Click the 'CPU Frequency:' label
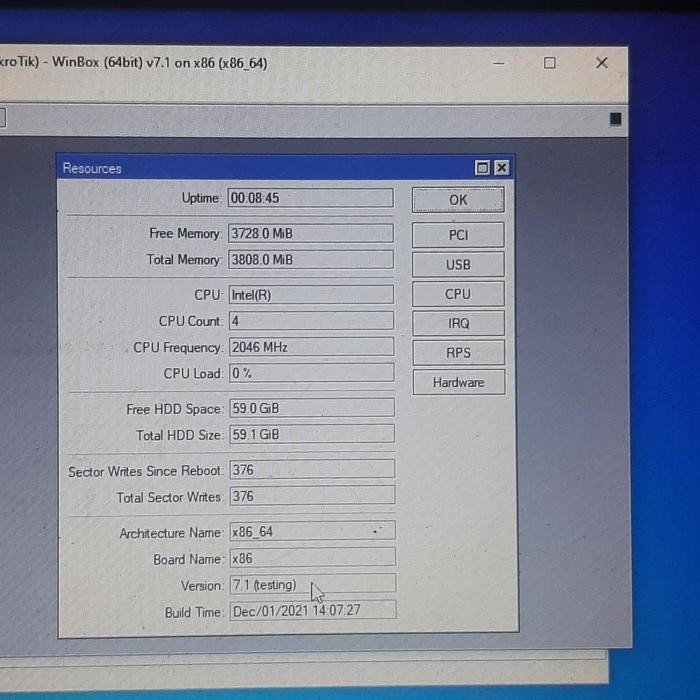Viewport: 700px width, 700px height. tap(178, 347)
